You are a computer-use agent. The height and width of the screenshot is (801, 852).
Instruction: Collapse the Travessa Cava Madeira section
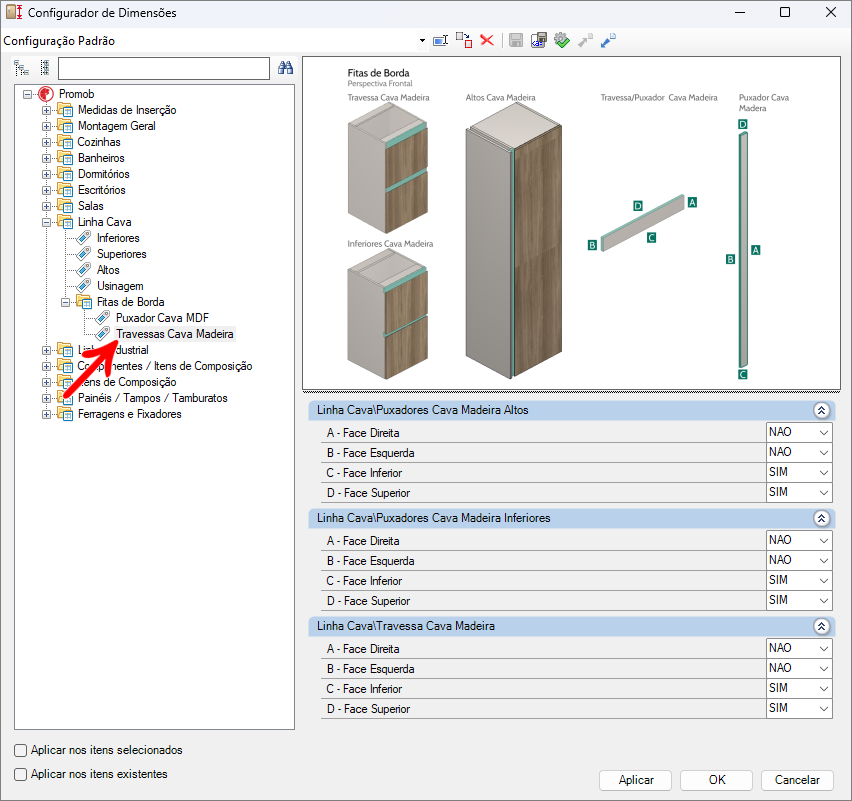coord(821,626)
